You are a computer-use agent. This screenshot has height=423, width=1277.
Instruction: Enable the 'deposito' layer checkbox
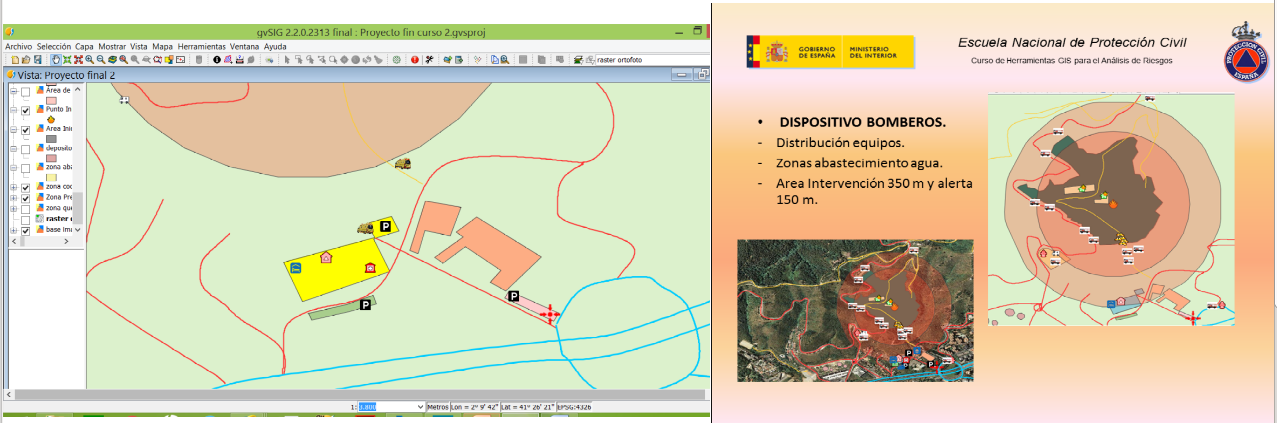click(x=26, y=149)
